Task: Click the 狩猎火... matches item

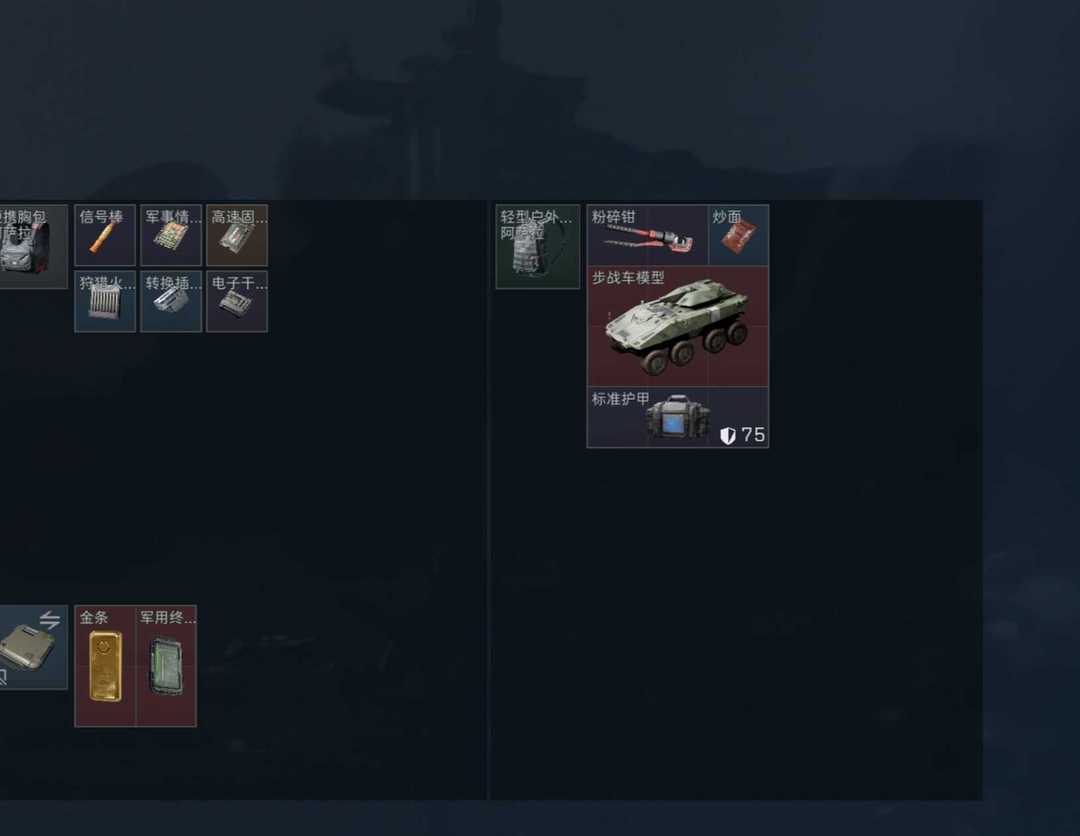Action: 105,301
